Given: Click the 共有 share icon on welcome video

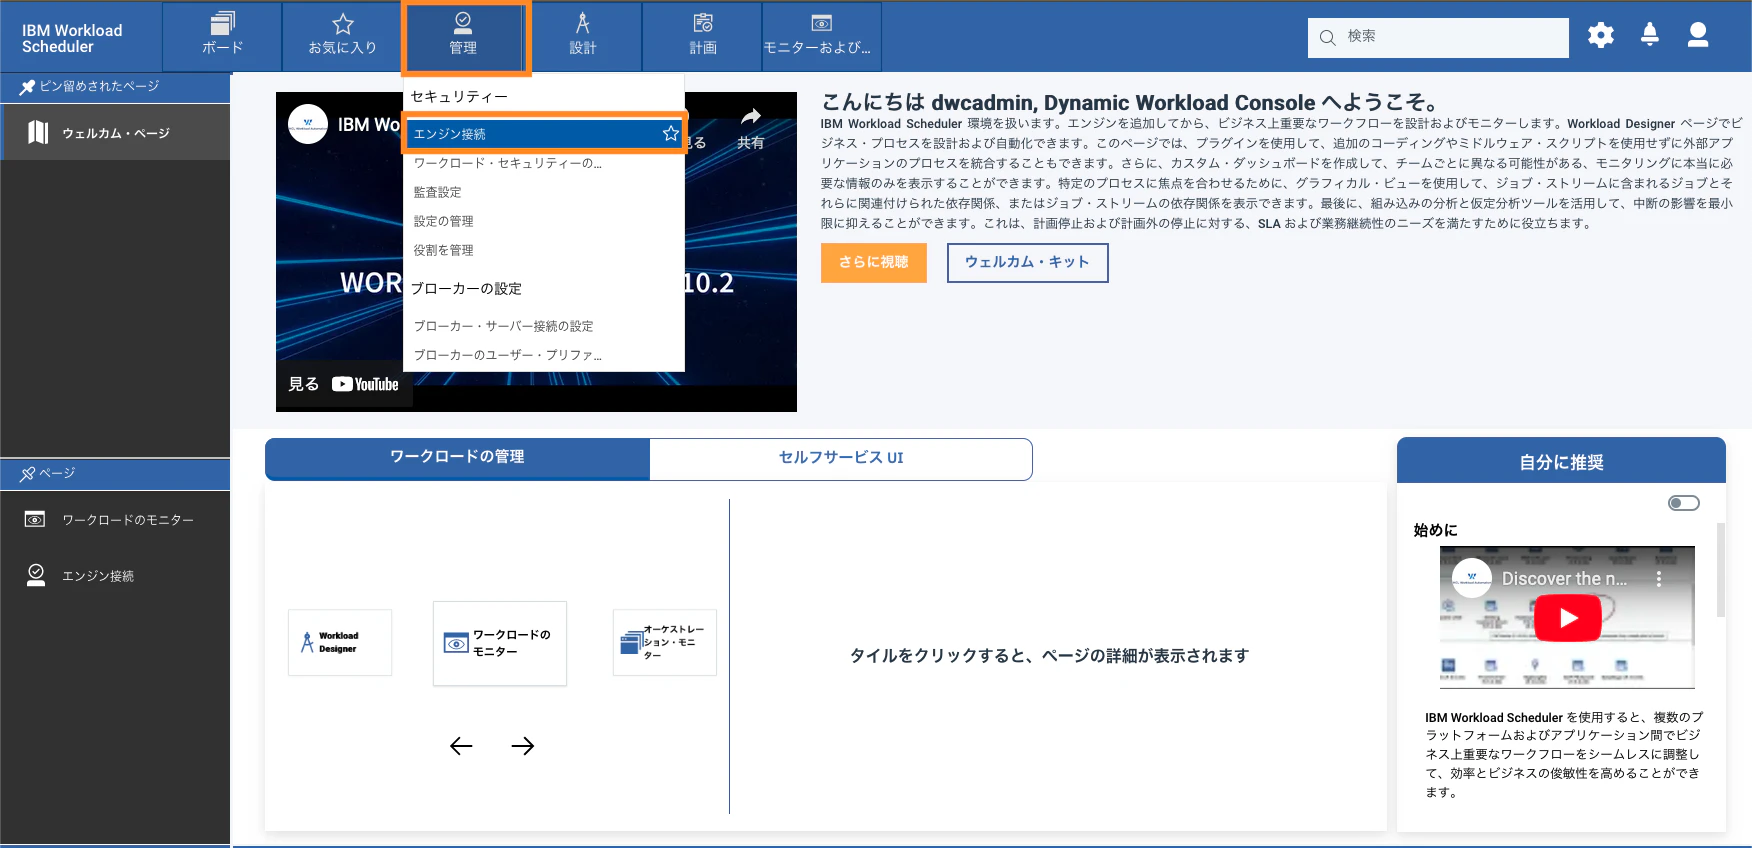Looking at the screenshot, I should 750,128.
